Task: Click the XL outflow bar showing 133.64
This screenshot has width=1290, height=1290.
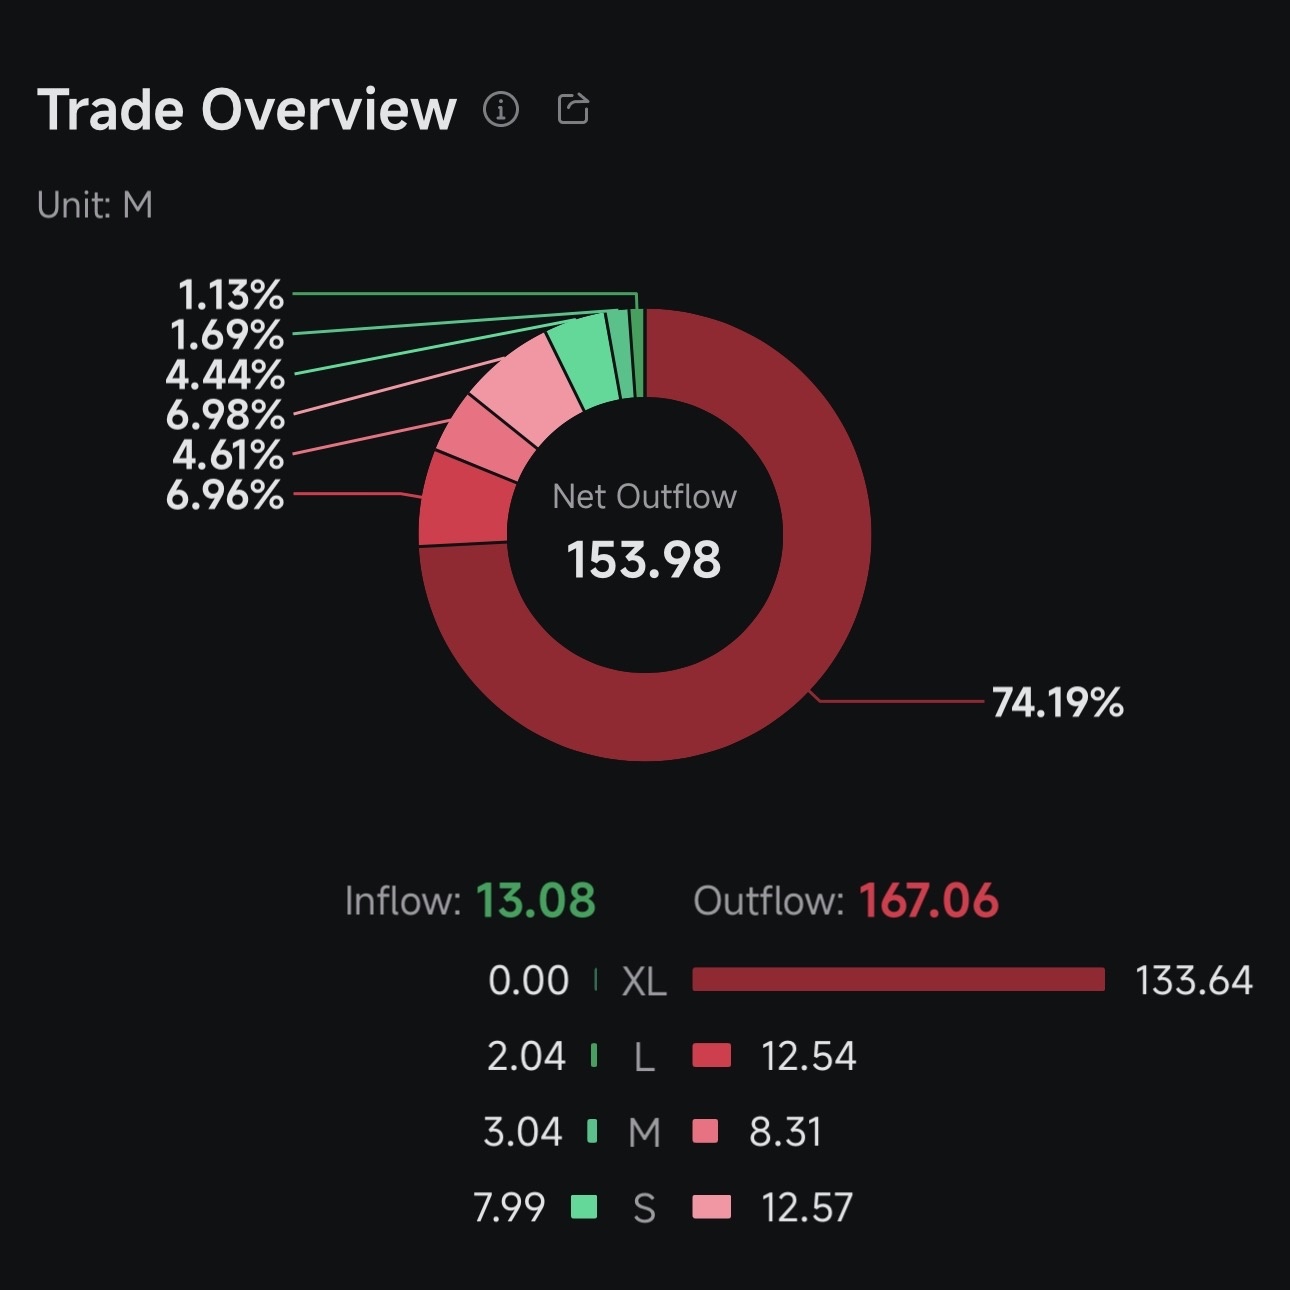Action: coord(898,980)
